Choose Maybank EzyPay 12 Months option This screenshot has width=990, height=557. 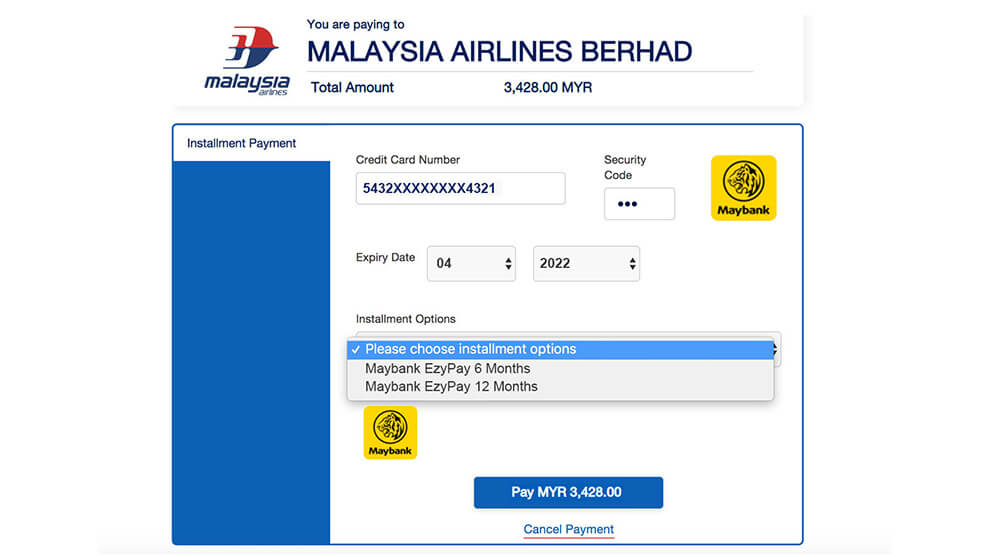(451, 386)
